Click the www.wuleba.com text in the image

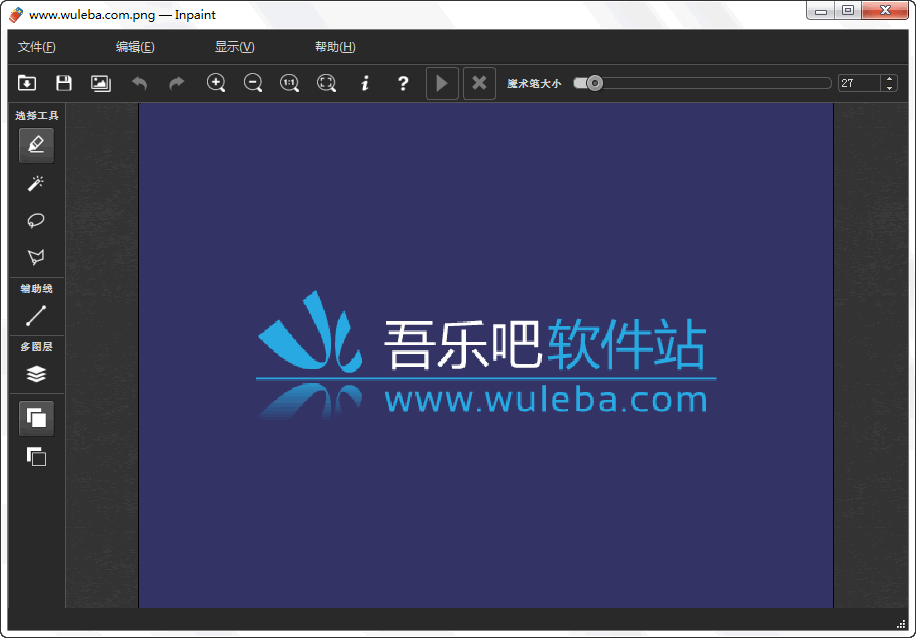tap(546, 400)
